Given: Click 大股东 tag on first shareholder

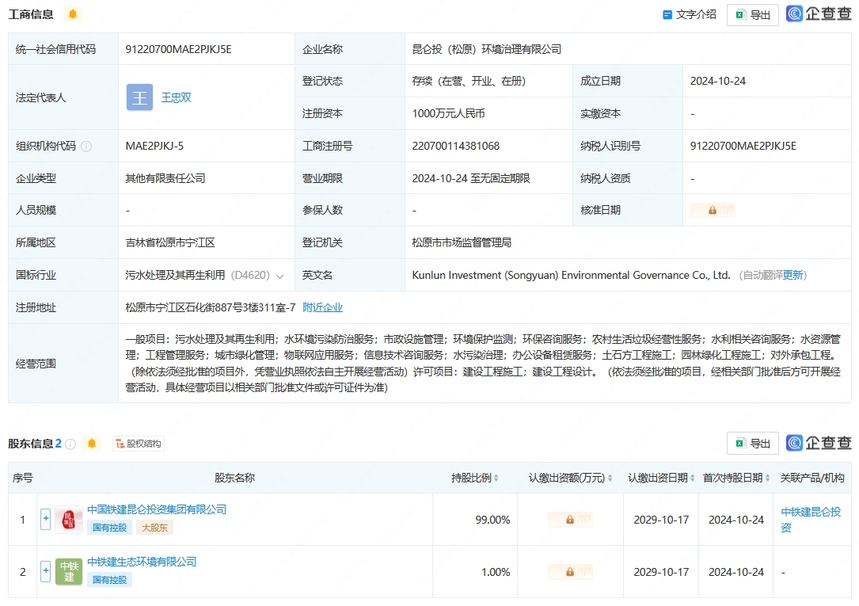Looking at the screenshot, I should click(155, 528).
